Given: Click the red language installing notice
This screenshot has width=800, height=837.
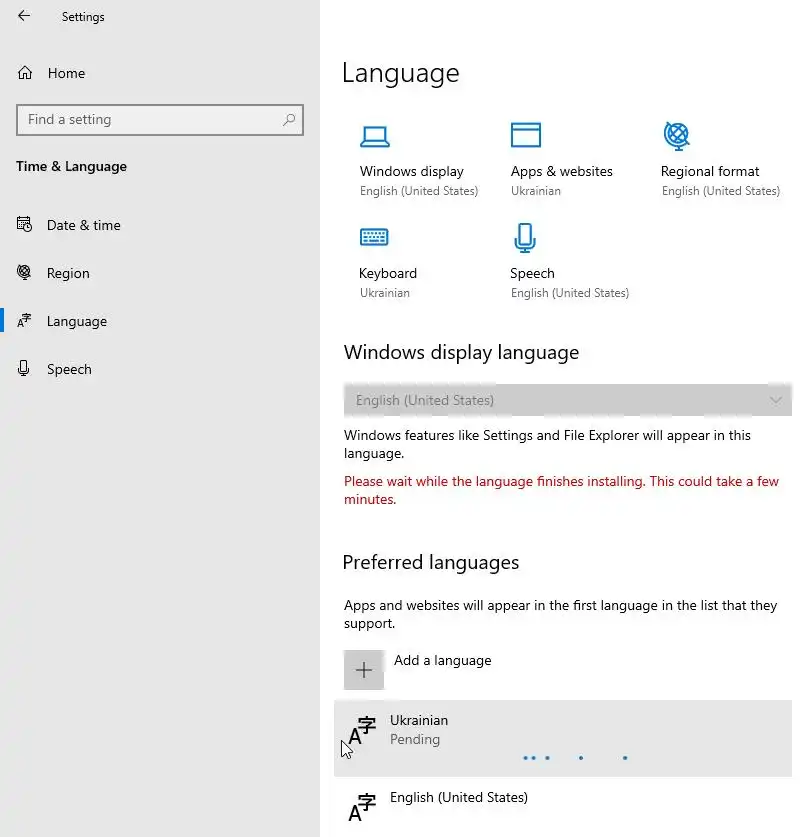Looking at the screenshot, I should coord(561,490).
